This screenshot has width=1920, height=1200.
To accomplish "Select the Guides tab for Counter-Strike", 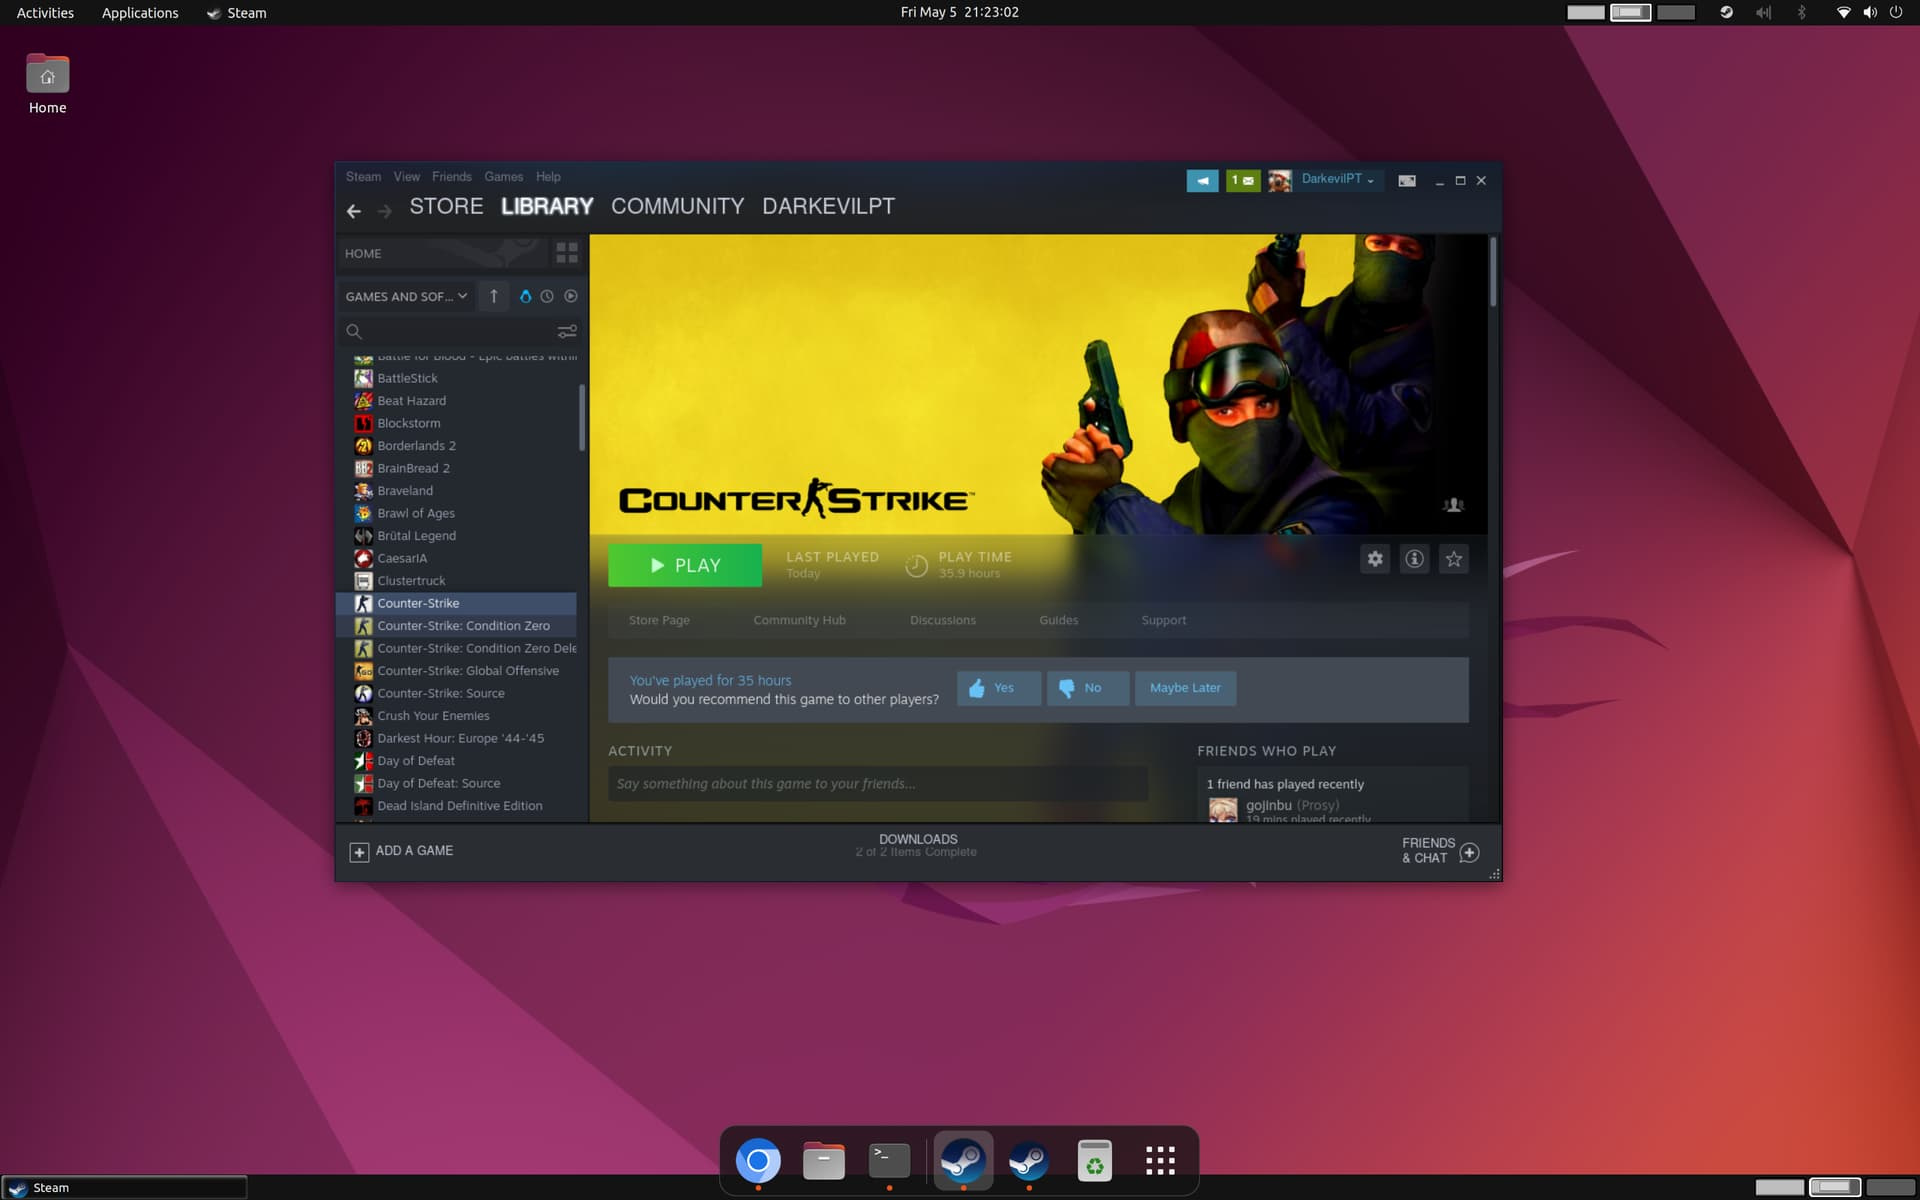I will (1057, 619).
